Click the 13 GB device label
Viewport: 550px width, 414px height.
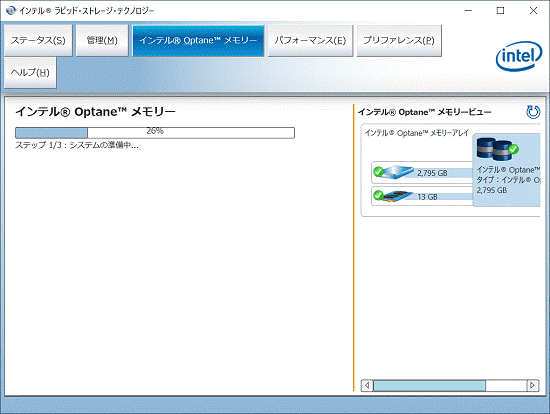pos(427,197)
